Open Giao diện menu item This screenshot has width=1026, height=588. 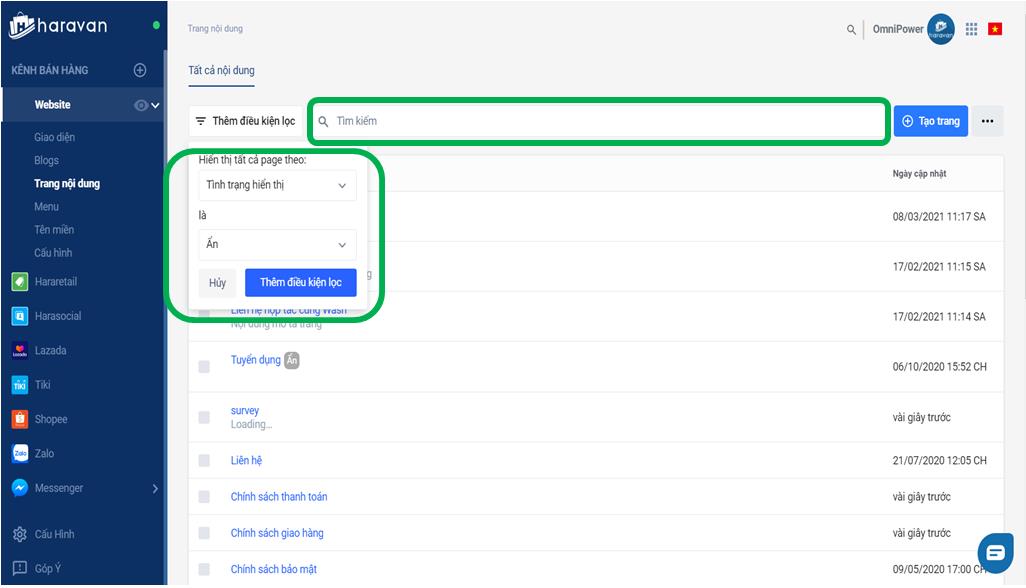tap(54, 137)
